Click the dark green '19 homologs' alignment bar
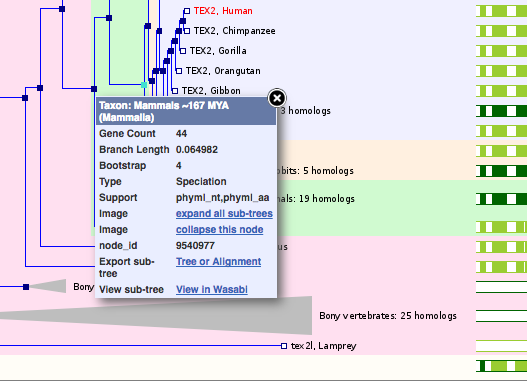The height and width of the screenshot is (381, 527). 501,199
